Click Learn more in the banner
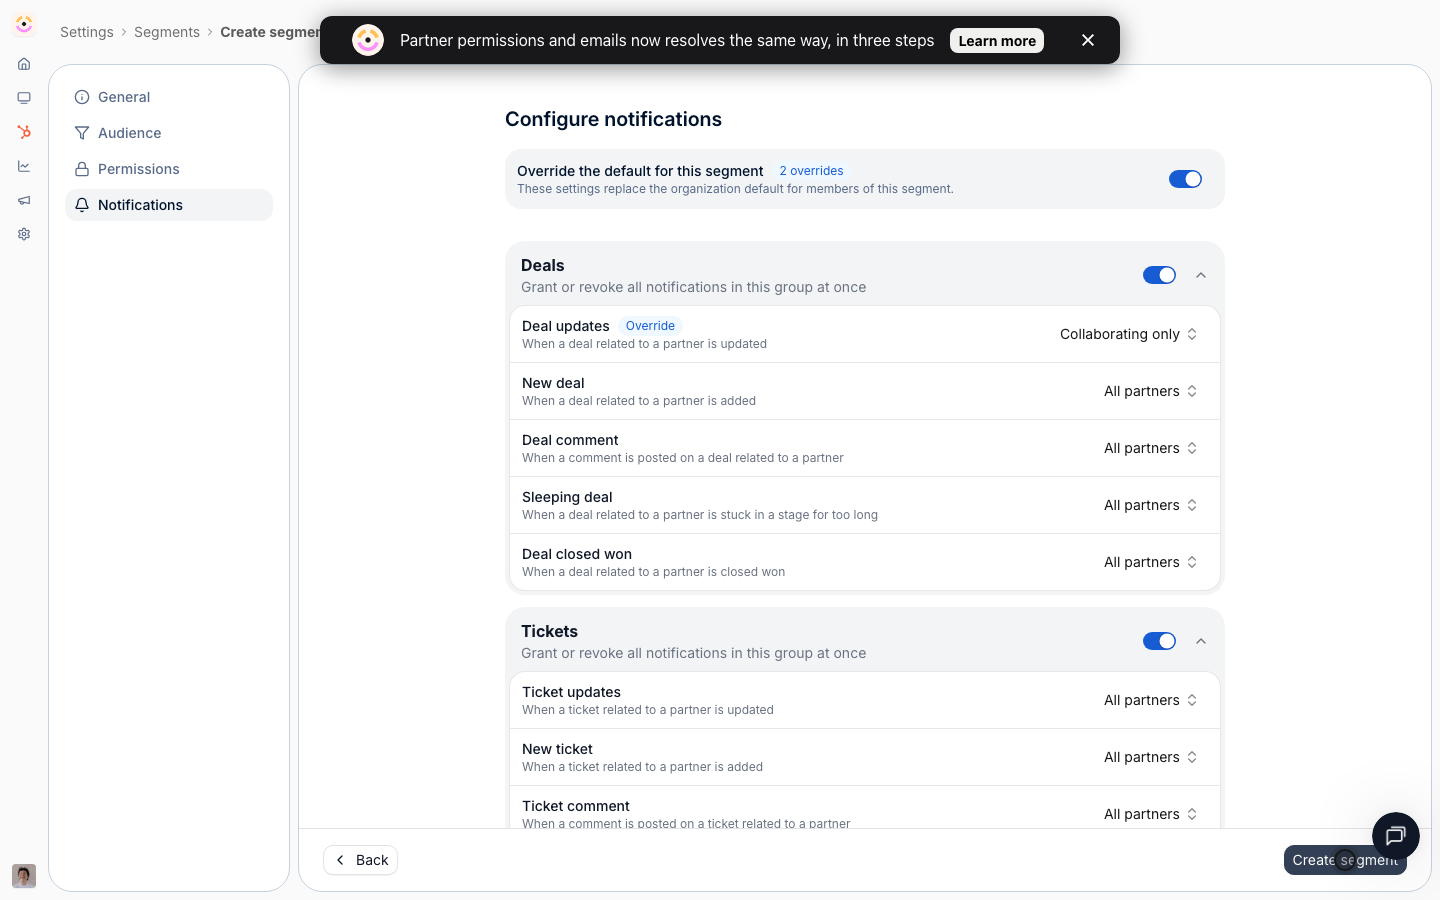 pyautogui.click(x=997, y=41)
